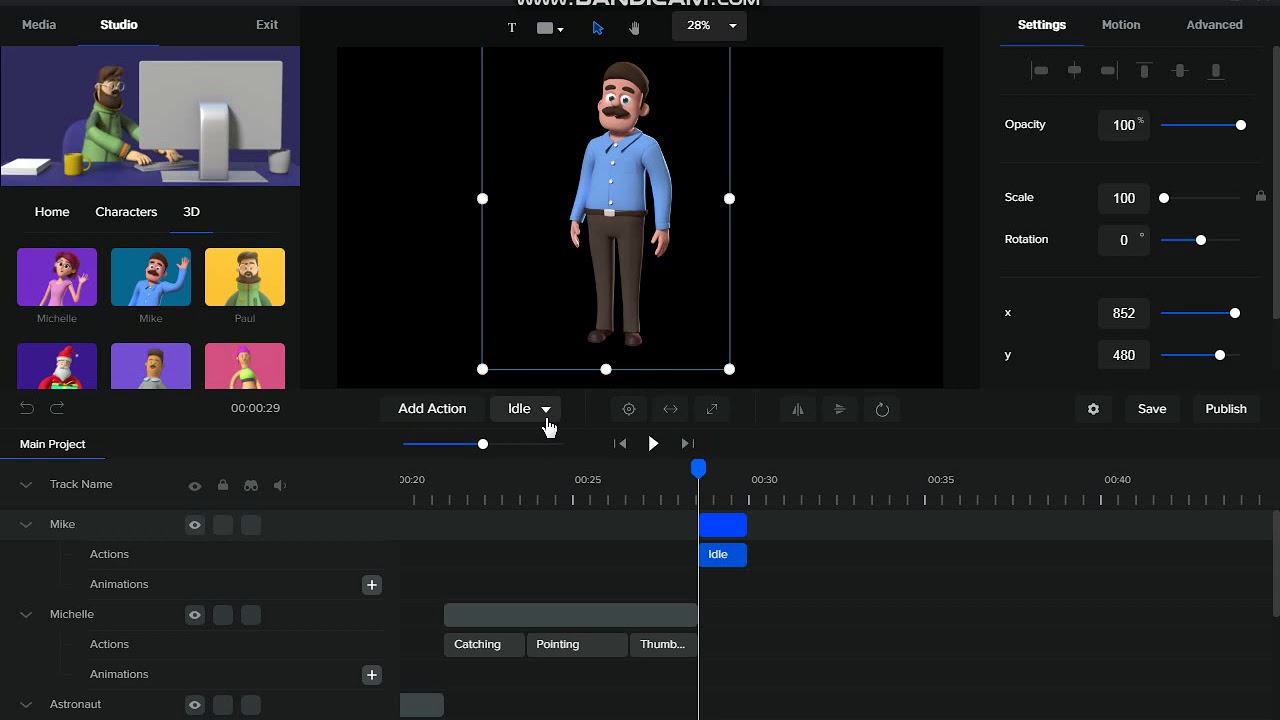Click the circular reset rotation icon

click(882, 409)
